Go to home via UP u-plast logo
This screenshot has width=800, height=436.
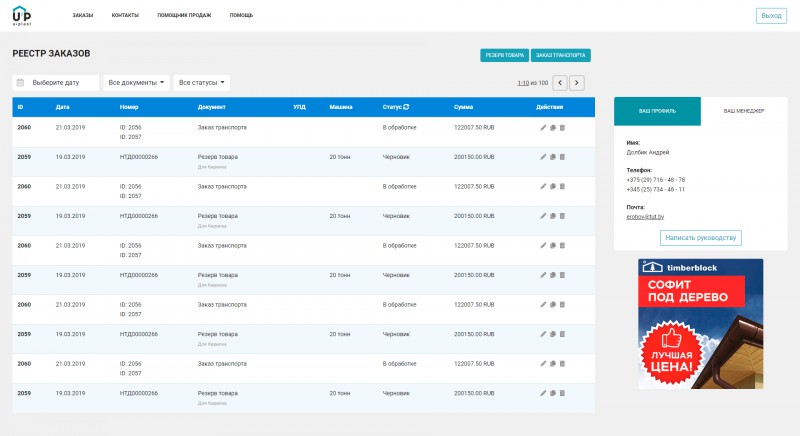click(21, 16)
